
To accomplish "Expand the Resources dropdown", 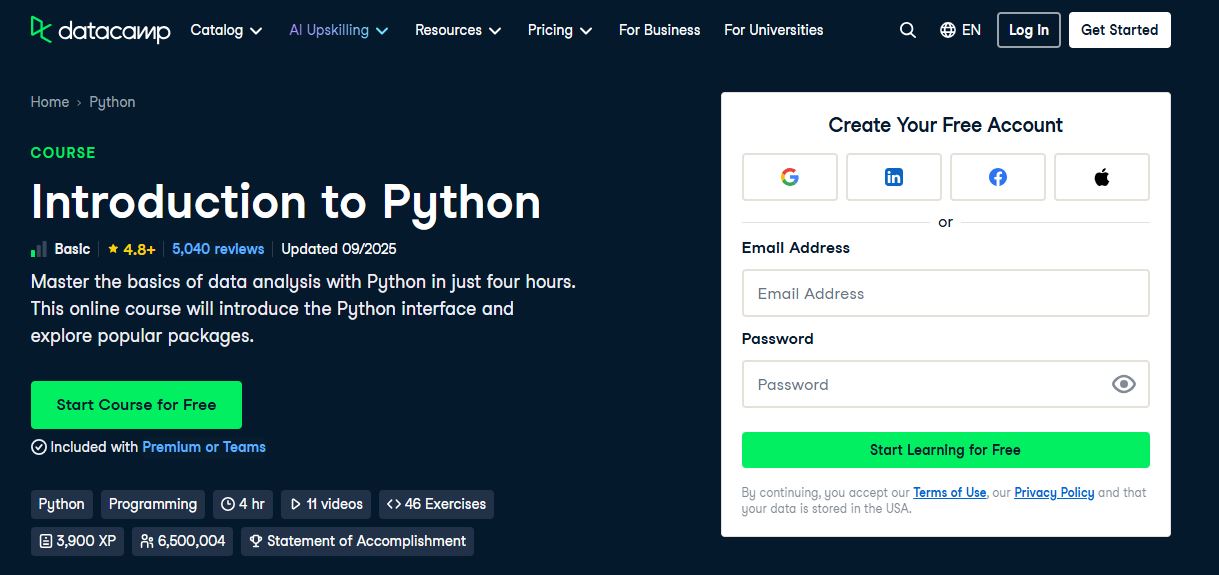I will point(458,30).
